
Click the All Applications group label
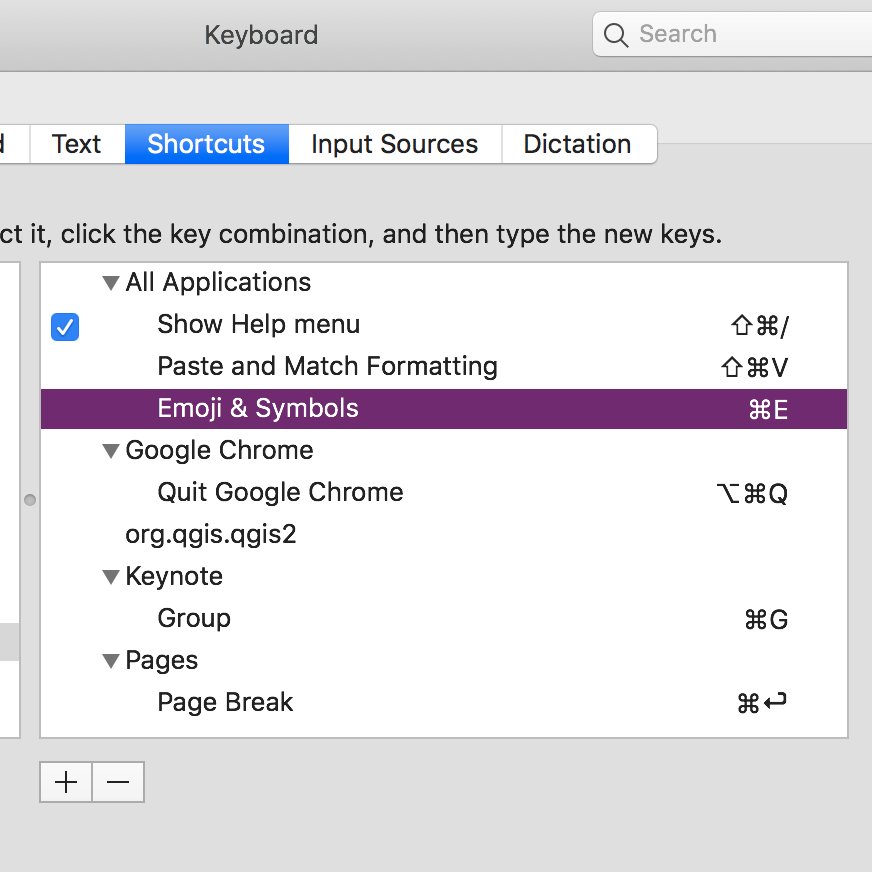click(218, 283)
